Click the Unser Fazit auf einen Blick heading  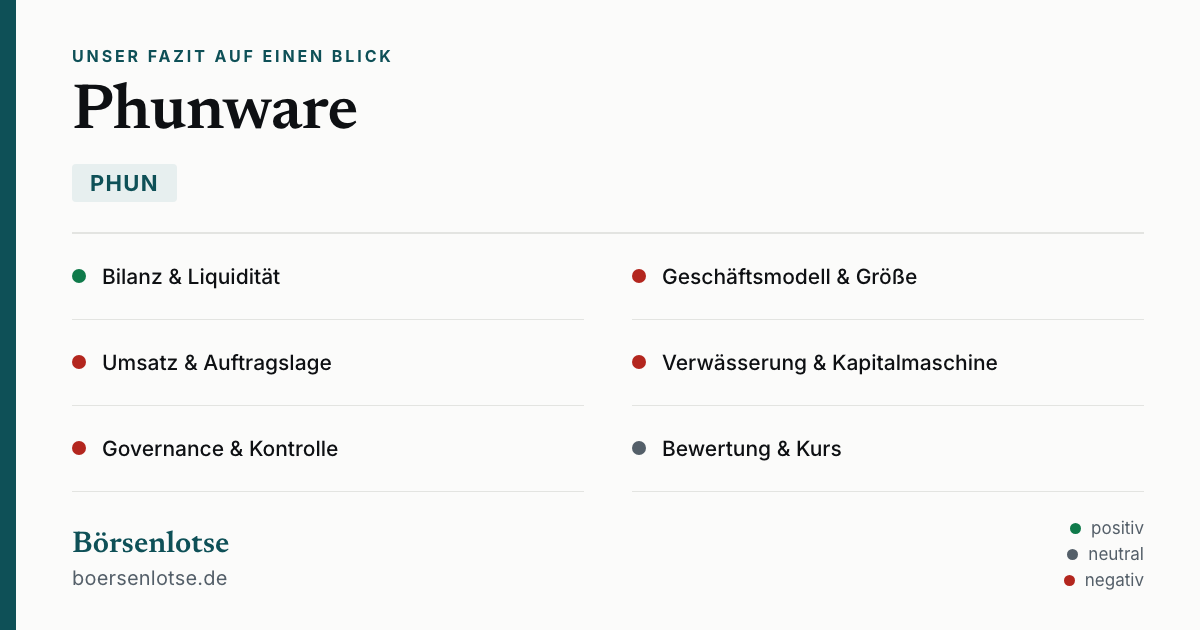pos(232,57)
